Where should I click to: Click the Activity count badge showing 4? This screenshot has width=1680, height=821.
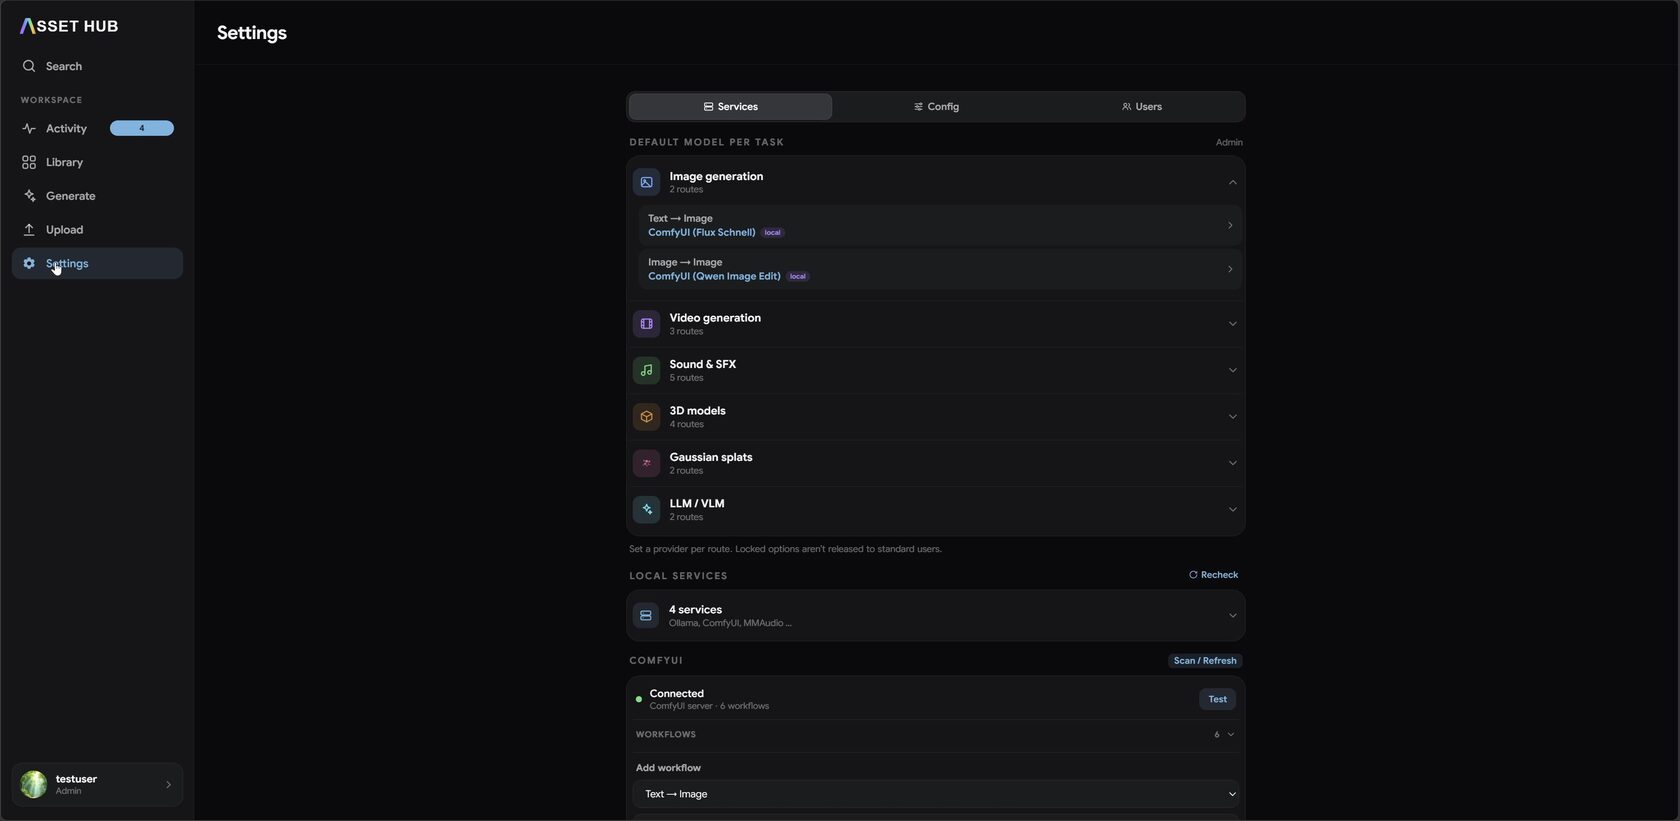(x=142, y=128)
